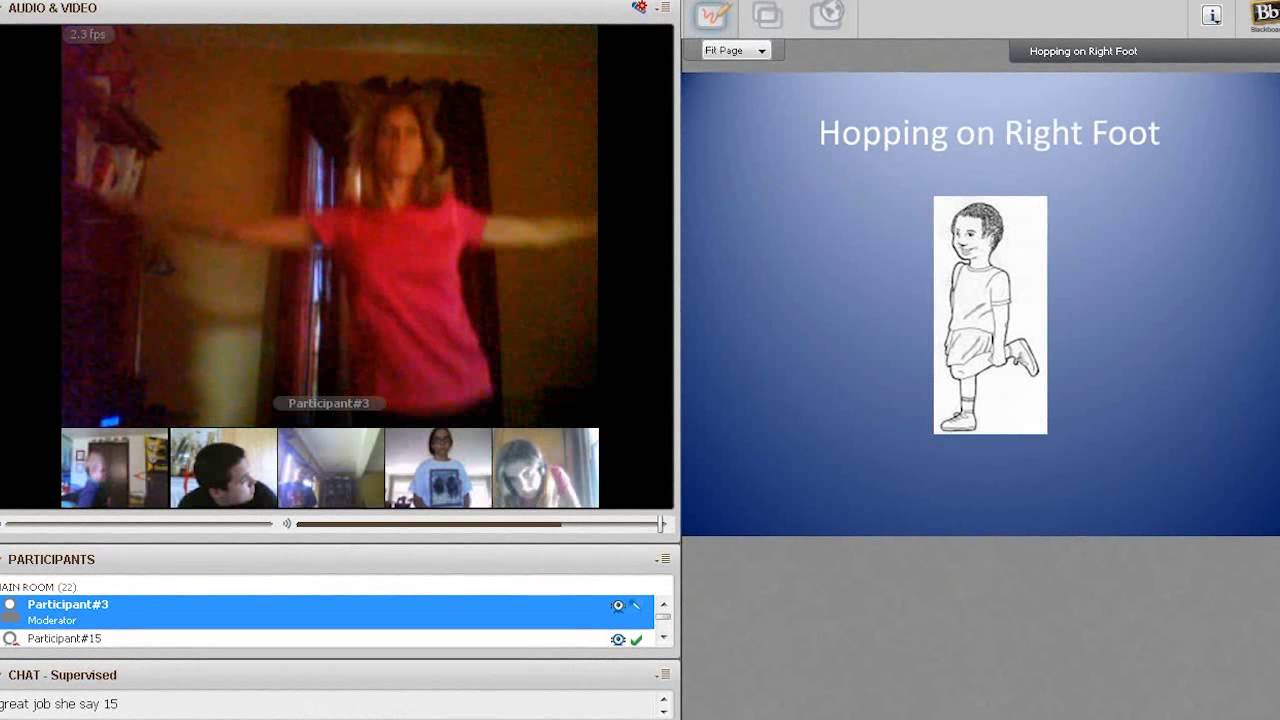Screen dimensions: 1280x720
Task: Open the Participants panel options menu
Action: tap(663, 559)
